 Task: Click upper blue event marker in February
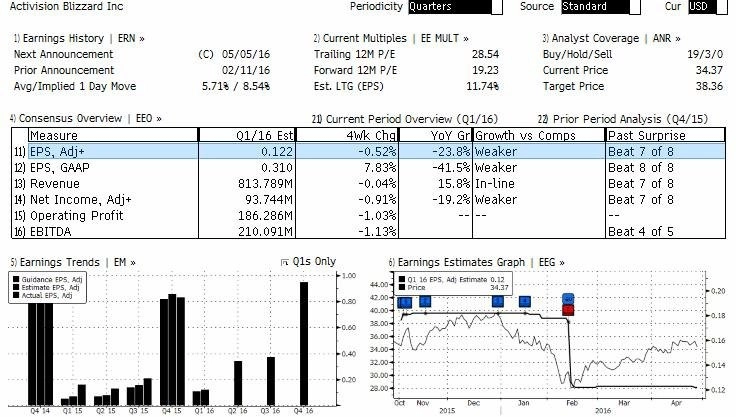tap(568, 299)
